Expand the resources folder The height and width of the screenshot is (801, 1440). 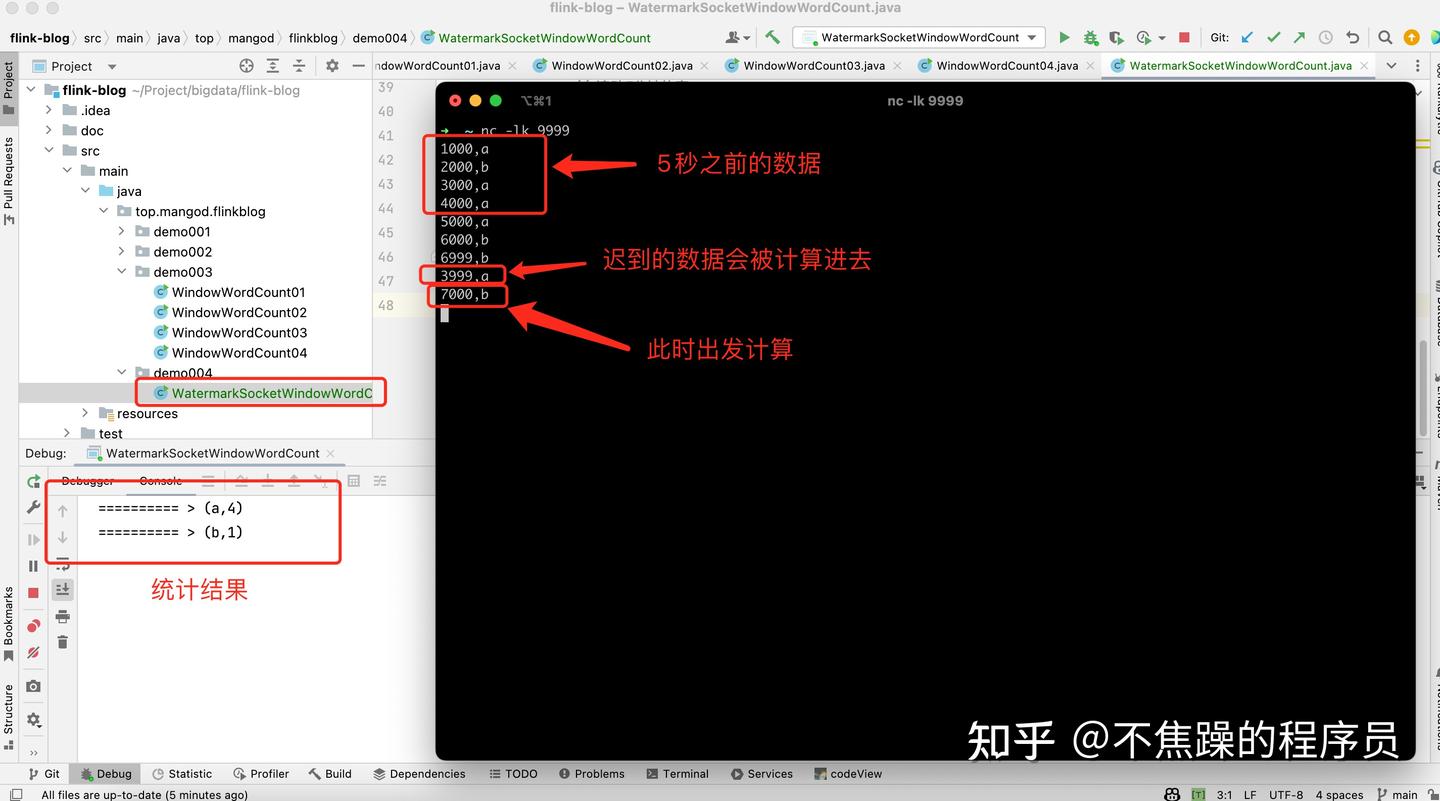85,413
